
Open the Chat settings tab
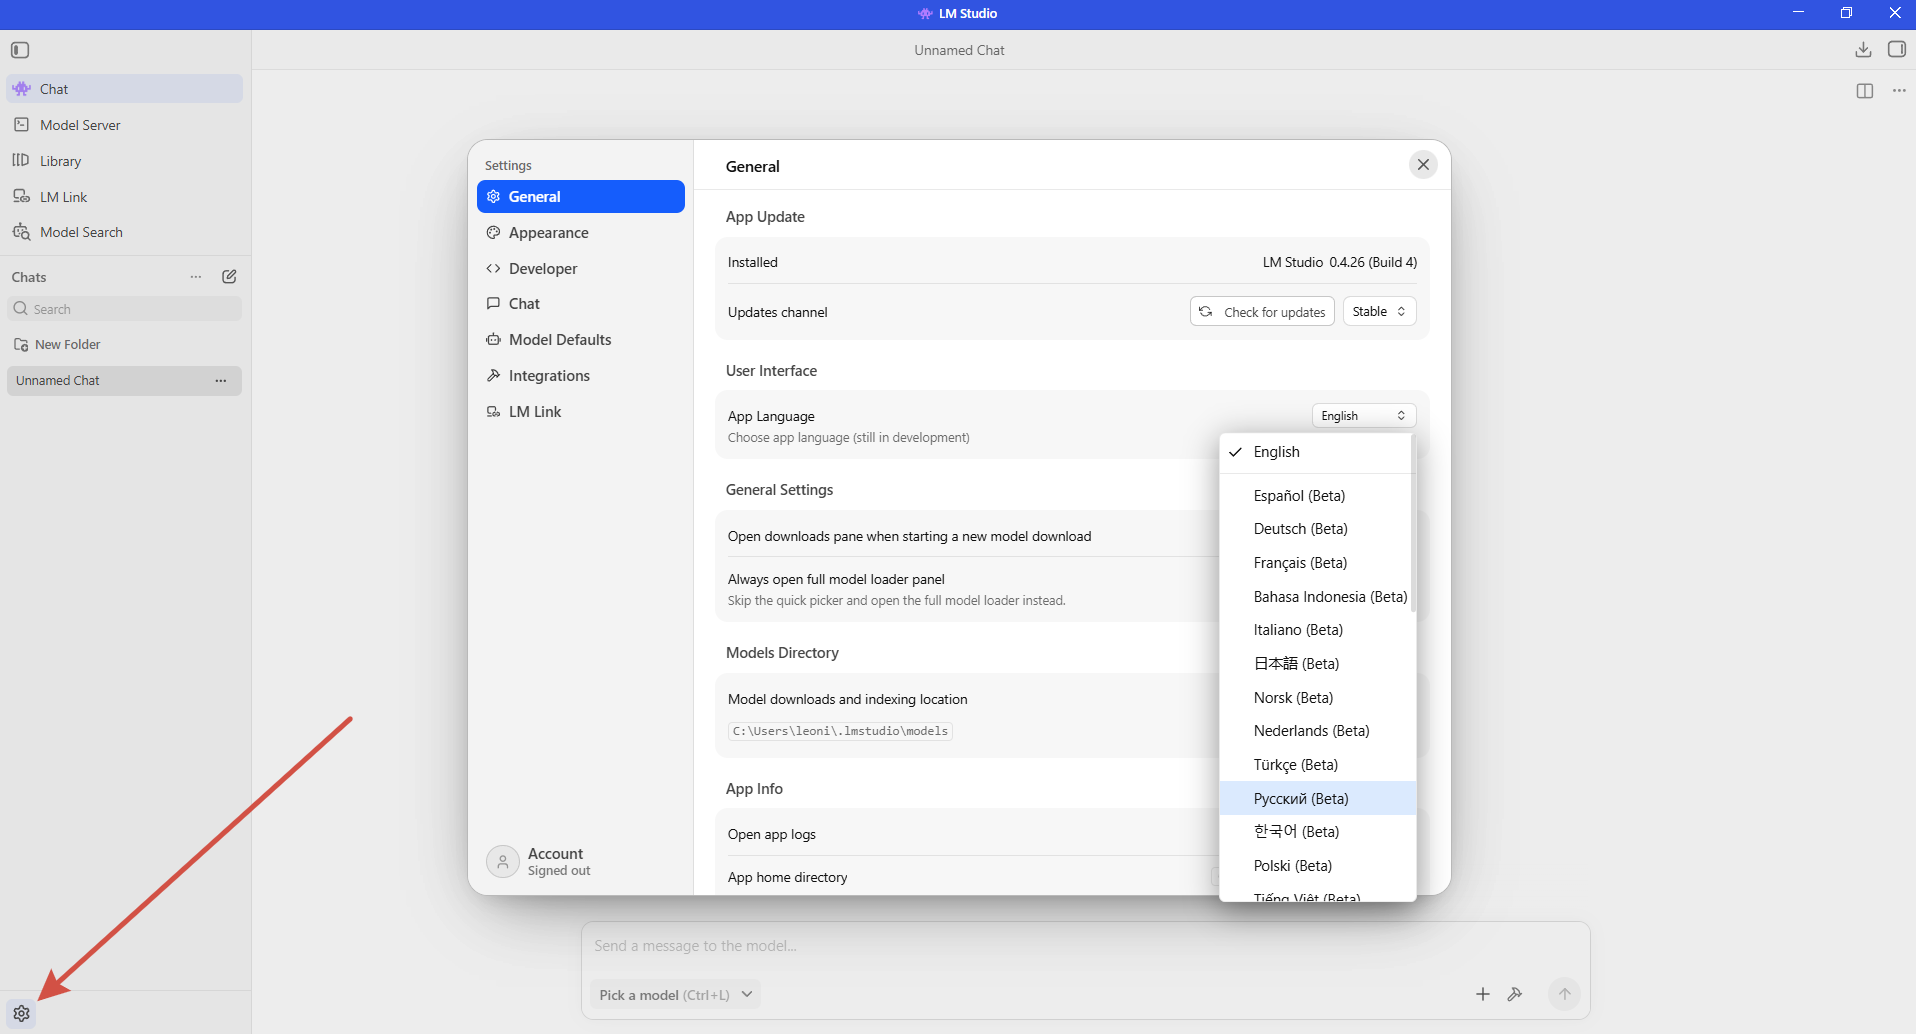point(581,304)
